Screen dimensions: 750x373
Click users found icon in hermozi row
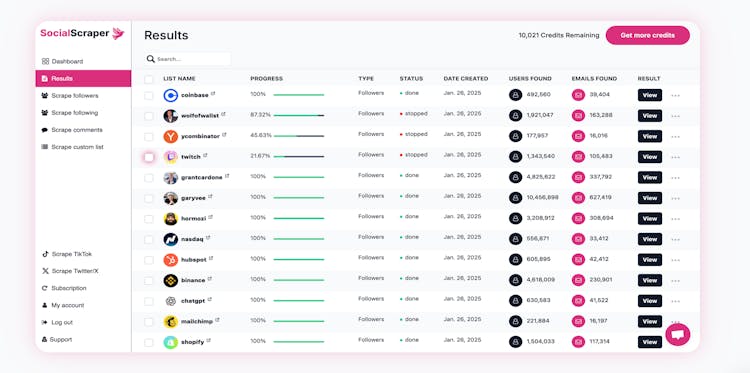516,219
